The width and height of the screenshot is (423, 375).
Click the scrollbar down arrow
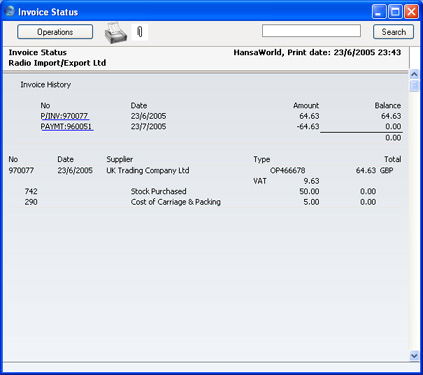[x=414, y=356]
